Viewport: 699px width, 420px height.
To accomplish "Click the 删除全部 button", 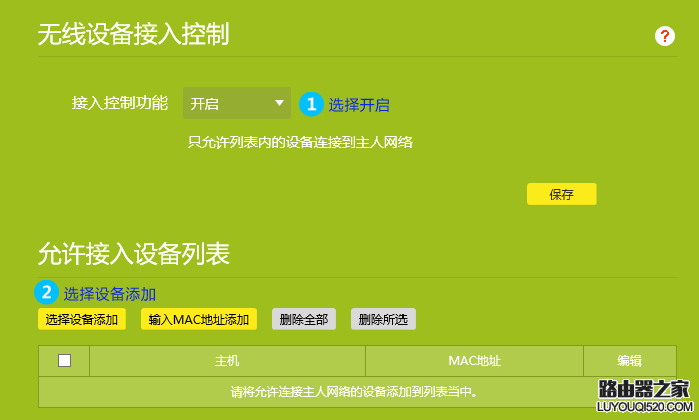I will point(304,319).
